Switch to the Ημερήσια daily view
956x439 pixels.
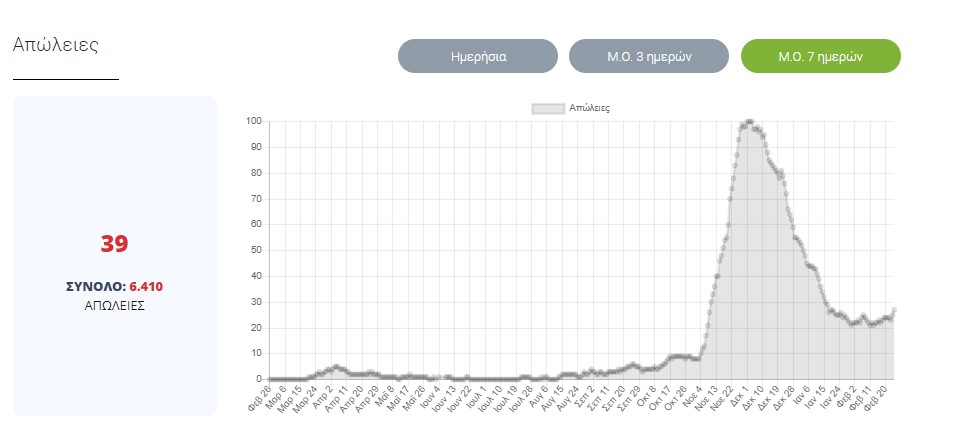(x=477, y=56)
